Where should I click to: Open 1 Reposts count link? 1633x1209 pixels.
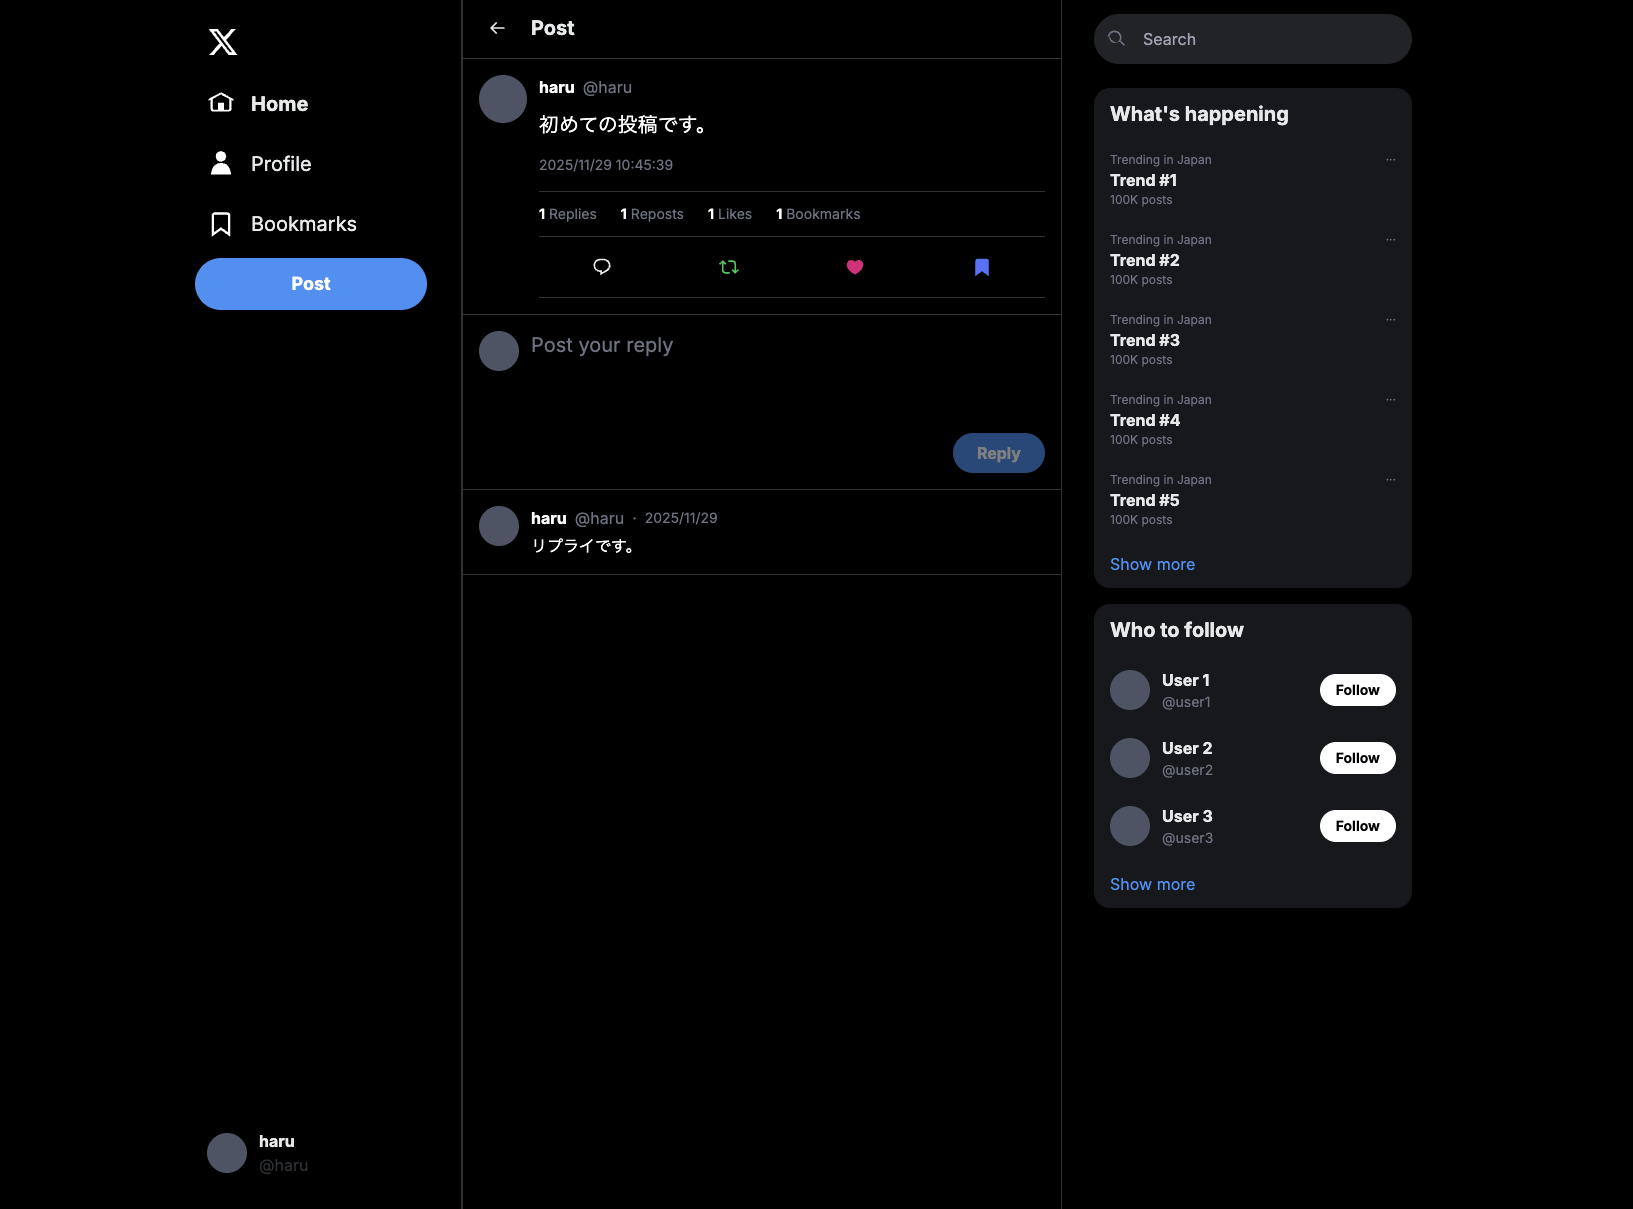click(x=652, y=214)
